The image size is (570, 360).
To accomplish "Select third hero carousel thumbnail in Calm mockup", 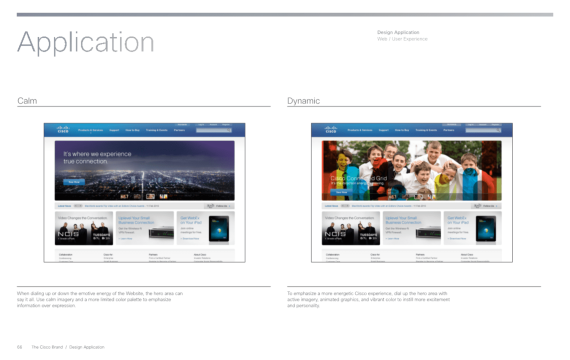I will click(x=150, y=196).
